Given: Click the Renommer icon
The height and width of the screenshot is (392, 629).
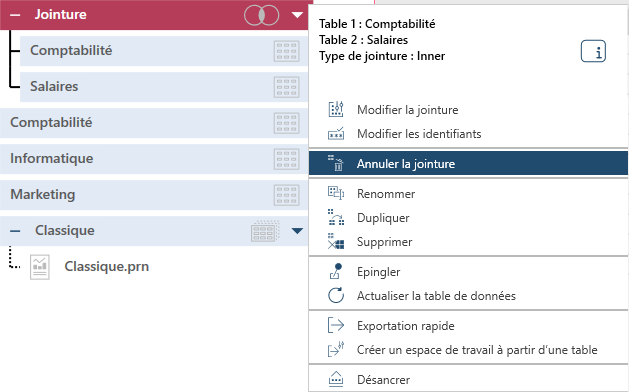Looking at the screenshot, I should click(336, 193).
